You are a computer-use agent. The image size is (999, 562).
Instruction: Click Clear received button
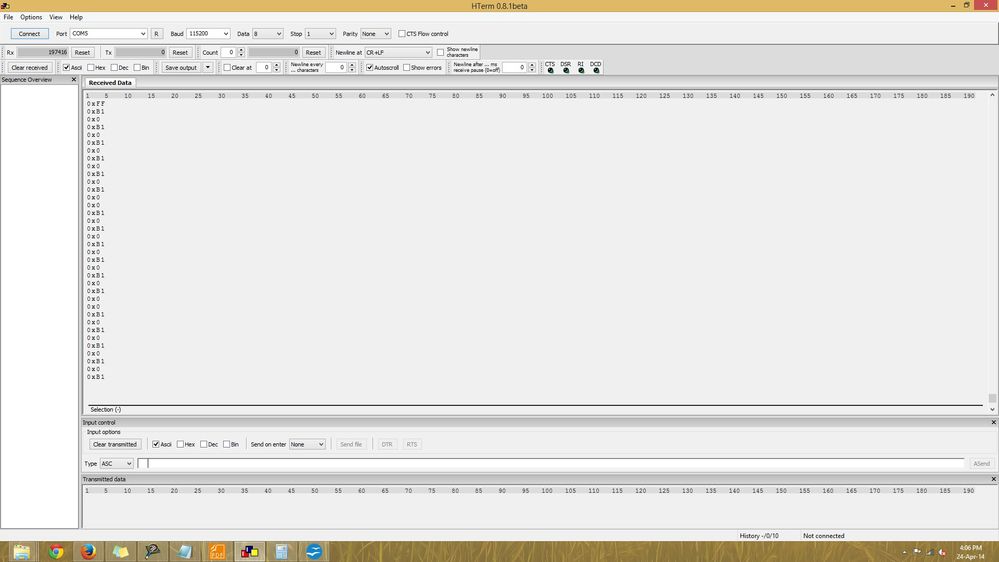[29, 68]
